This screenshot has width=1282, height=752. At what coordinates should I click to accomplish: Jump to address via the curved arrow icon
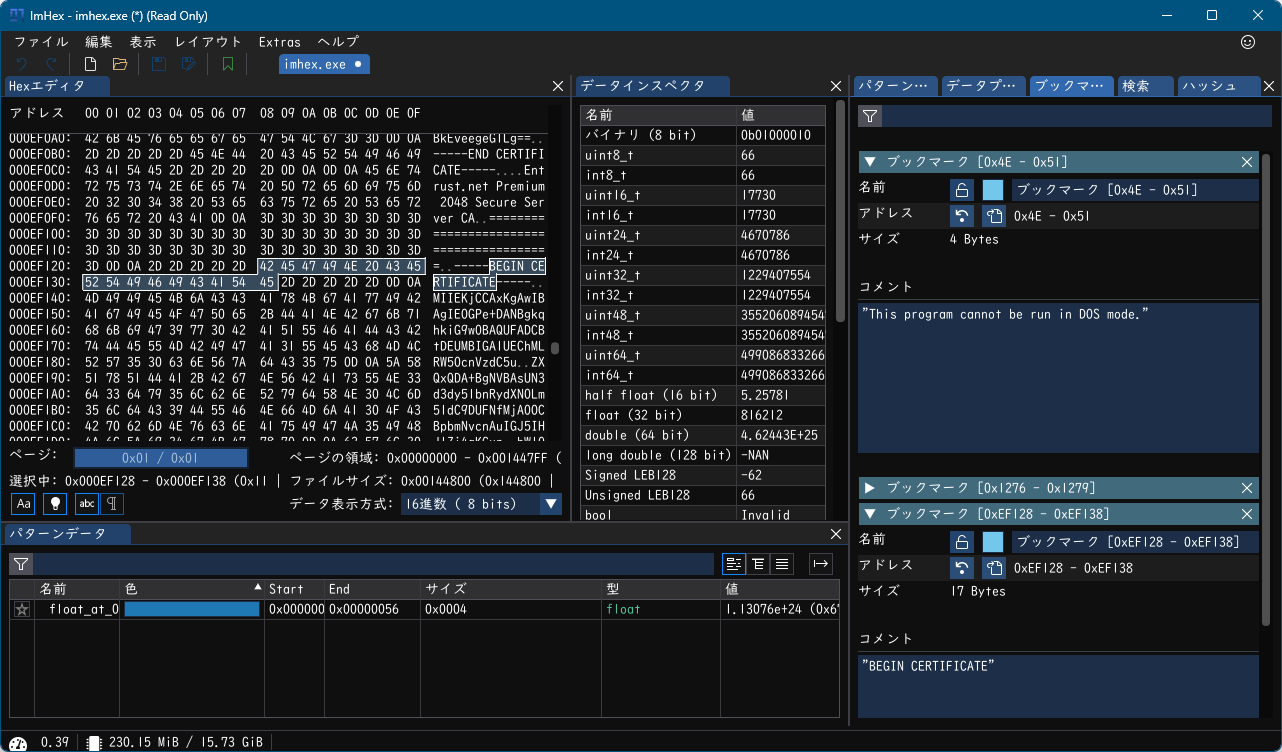(961, 215)
